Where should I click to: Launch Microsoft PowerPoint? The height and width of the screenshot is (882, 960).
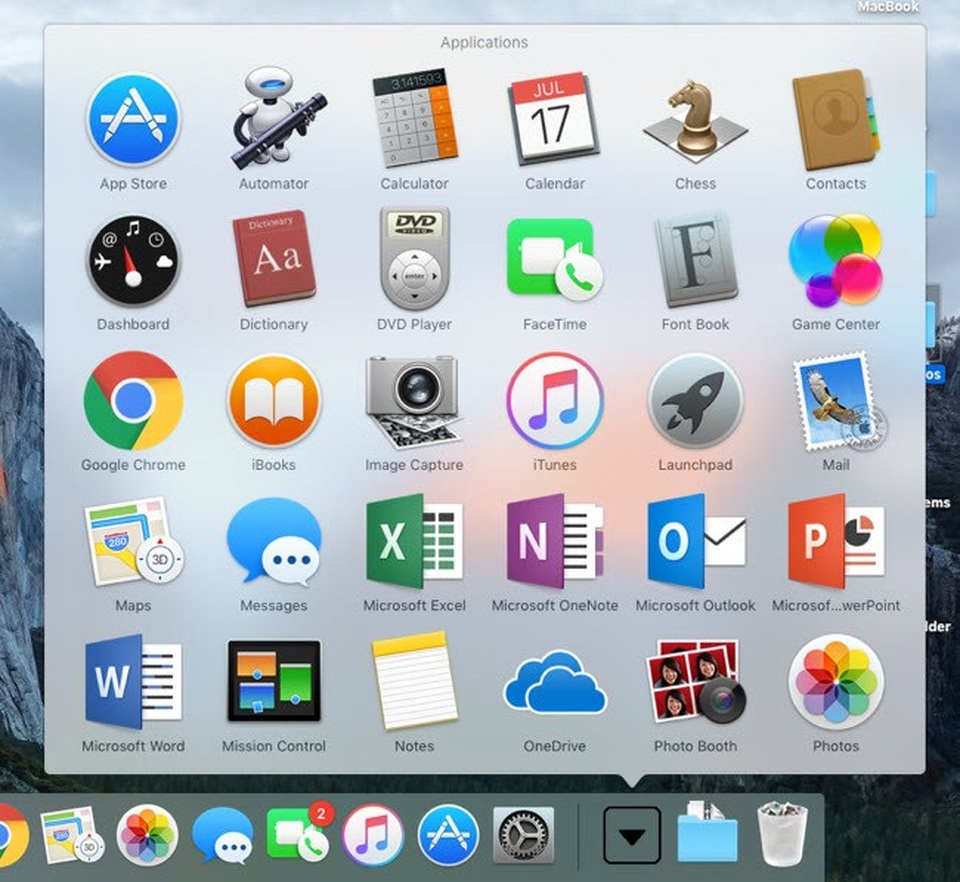click(x=836, y=540)
